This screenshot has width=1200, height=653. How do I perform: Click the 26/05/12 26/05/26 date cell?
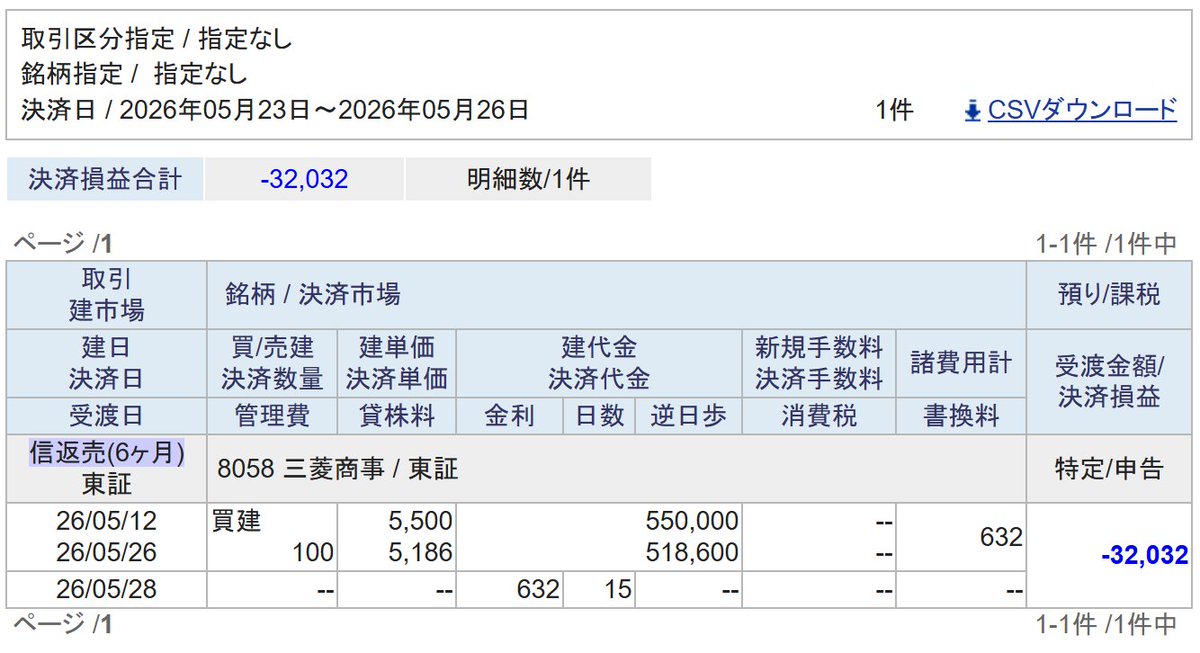coord(106,537)
